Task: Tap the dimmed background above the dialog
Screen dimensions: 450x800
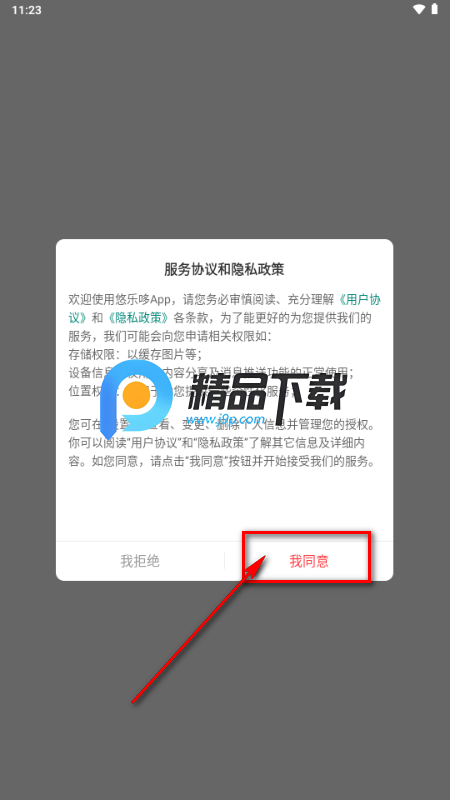Action: (x=224, y=128)
